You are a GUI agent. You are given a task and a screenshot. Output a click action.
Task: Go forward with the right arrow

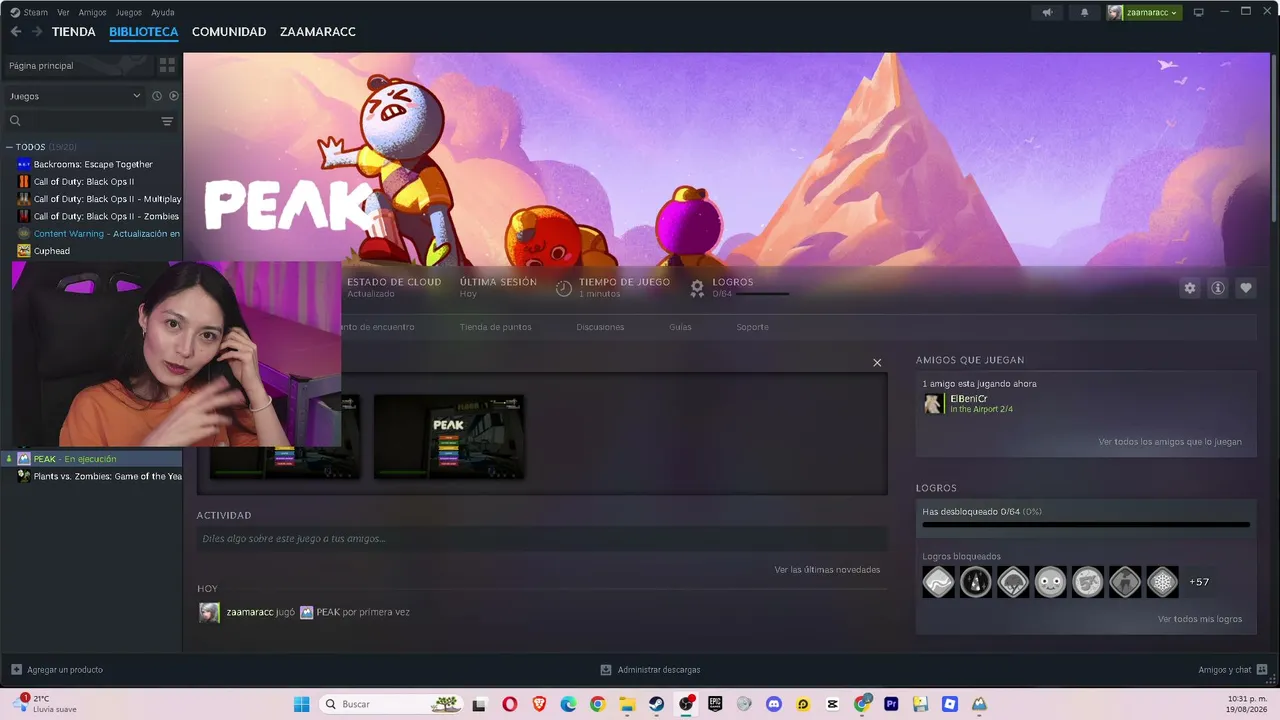click(x=37, y=32)
